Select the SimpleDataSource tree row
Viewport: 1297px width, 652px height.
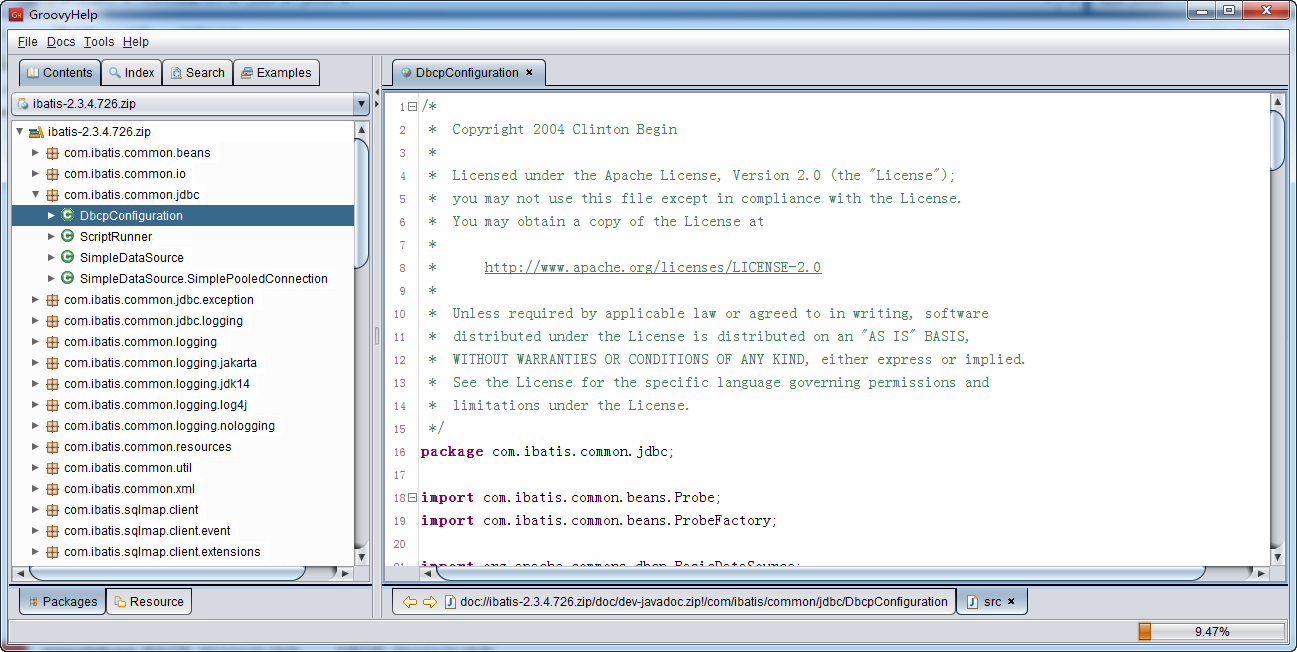click(183, 258)
